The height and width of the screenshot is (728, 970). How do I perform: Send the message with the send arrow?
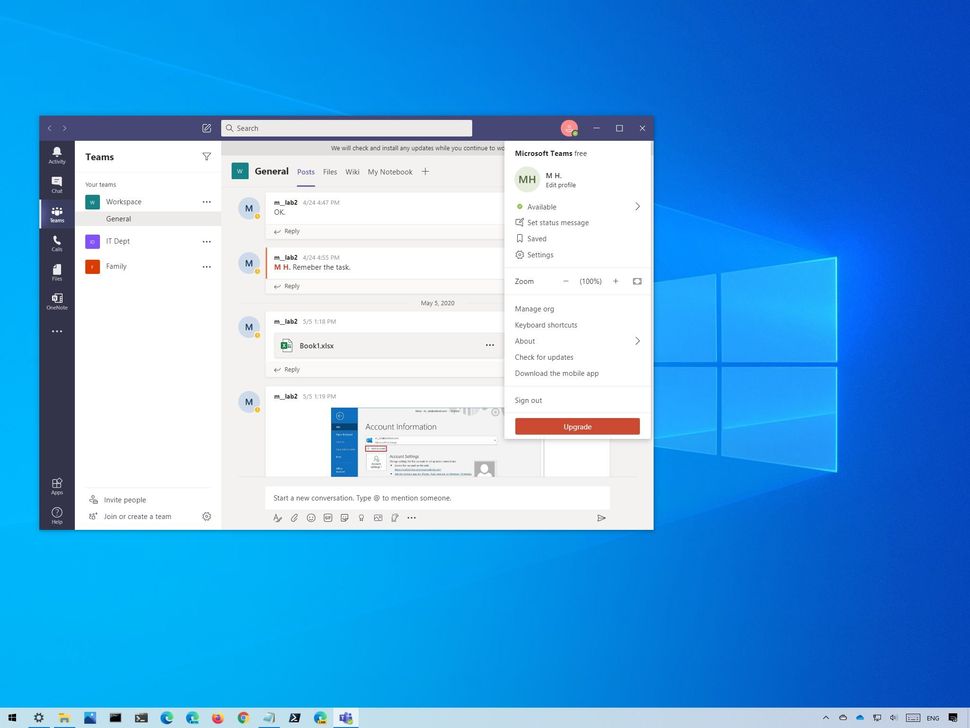click(601, 518)
